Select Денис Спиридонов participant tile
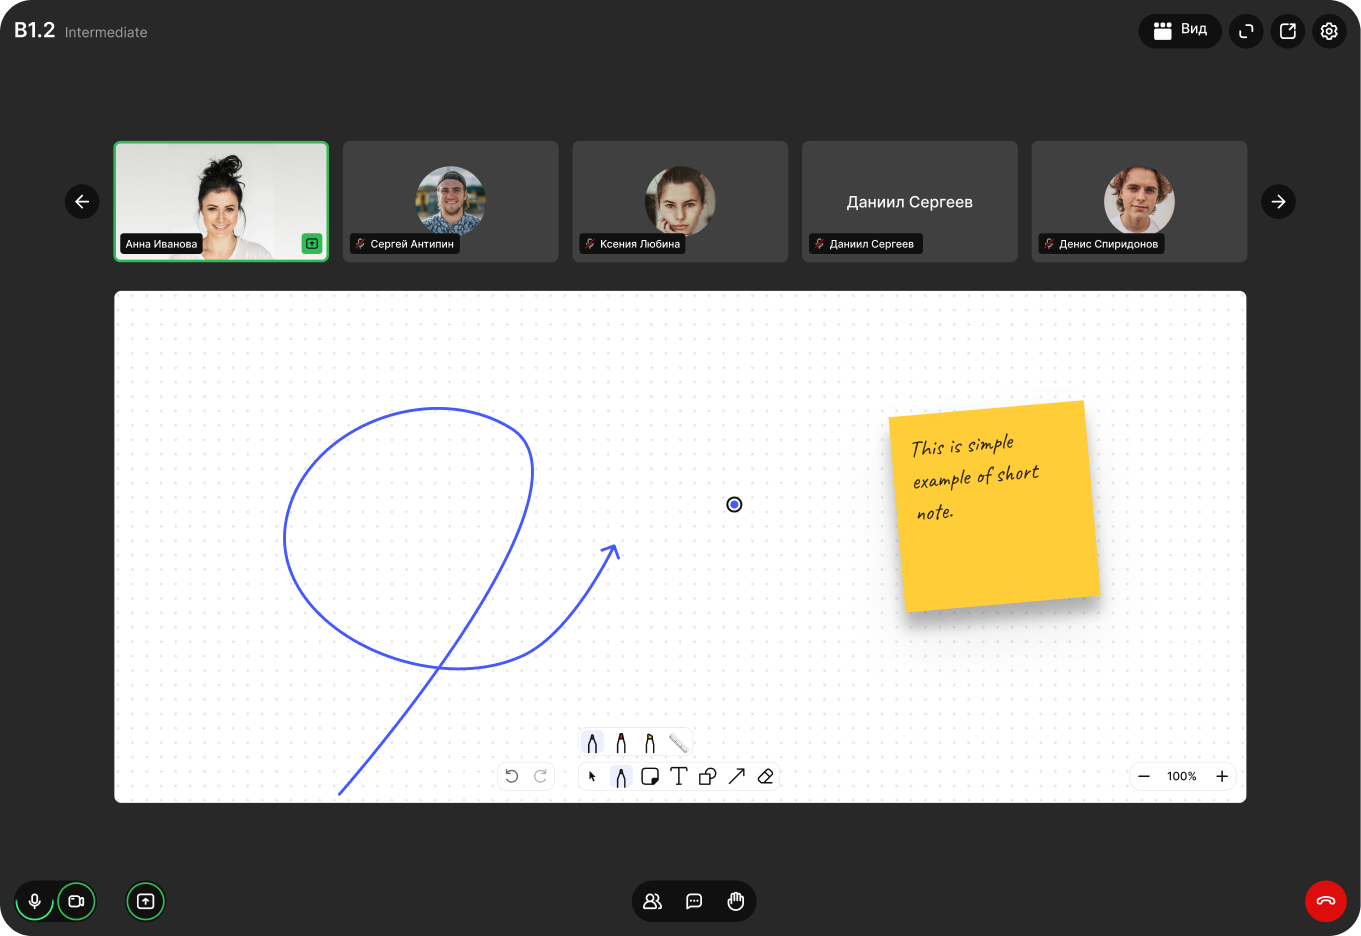This screenshot has width=1361, height=936. tap(1139, 201)
